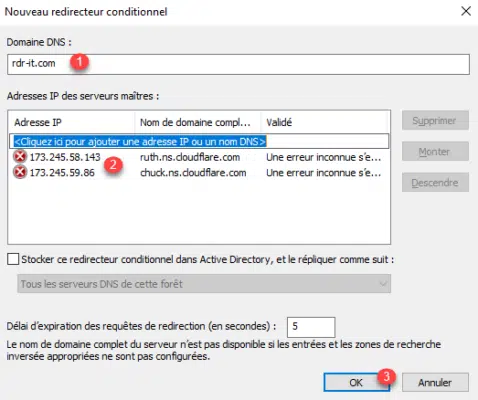Click the Nom de domaine complet column header
The image size is (478, 400).
[198, 122]
